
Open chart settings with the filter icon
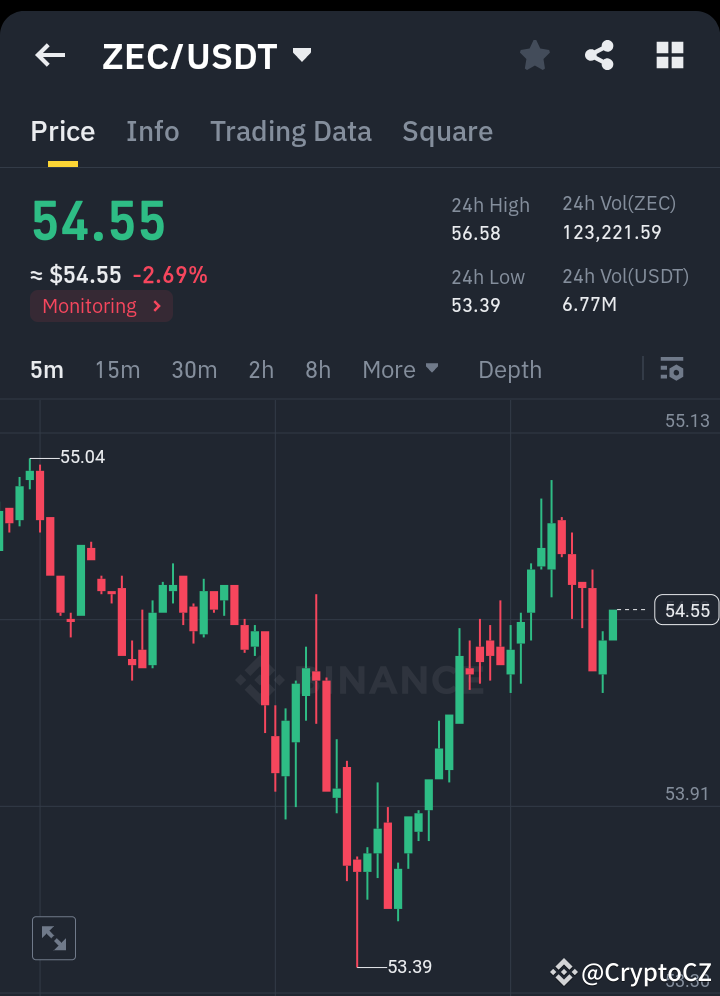[x=672, y=369]
